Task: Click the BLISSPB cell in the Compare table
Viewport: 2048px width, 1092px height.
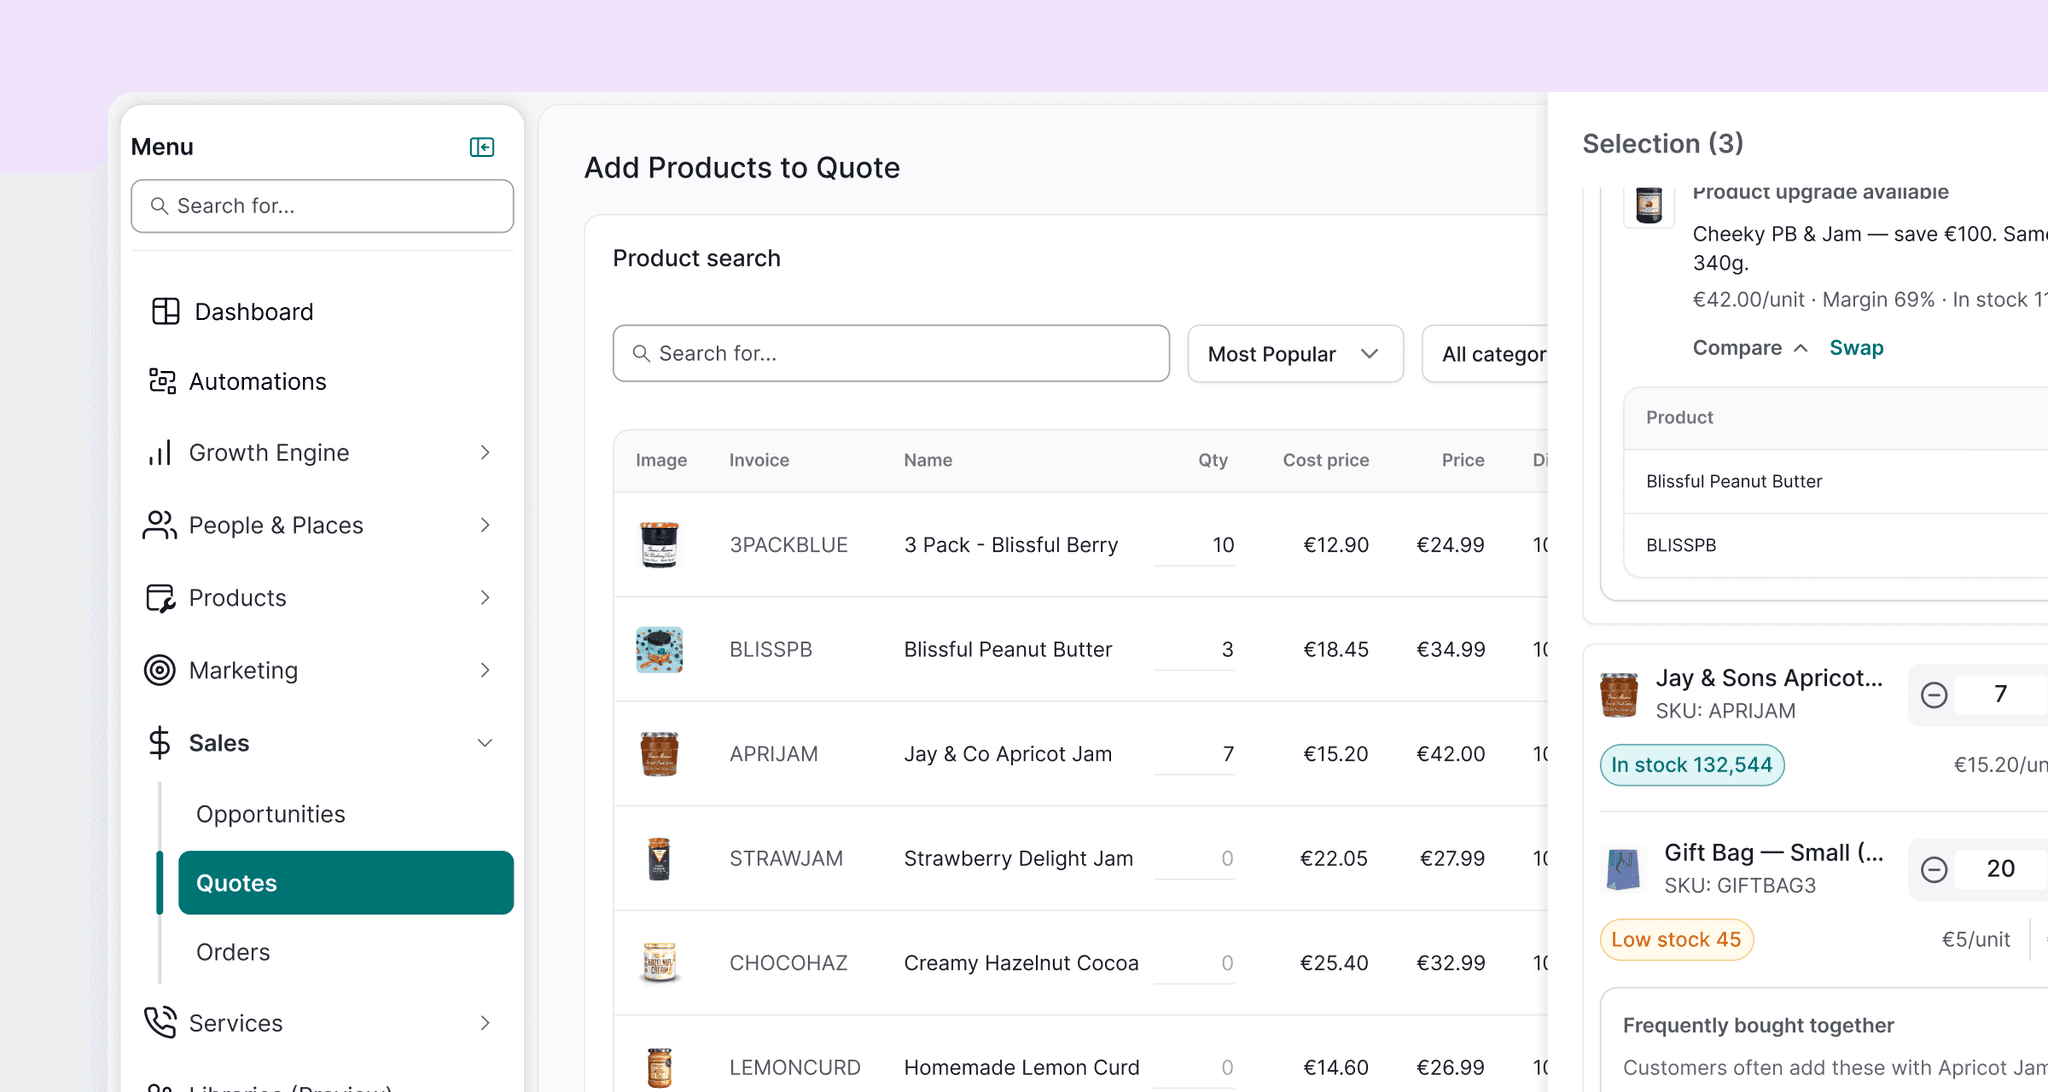Action: (1681, 545)
